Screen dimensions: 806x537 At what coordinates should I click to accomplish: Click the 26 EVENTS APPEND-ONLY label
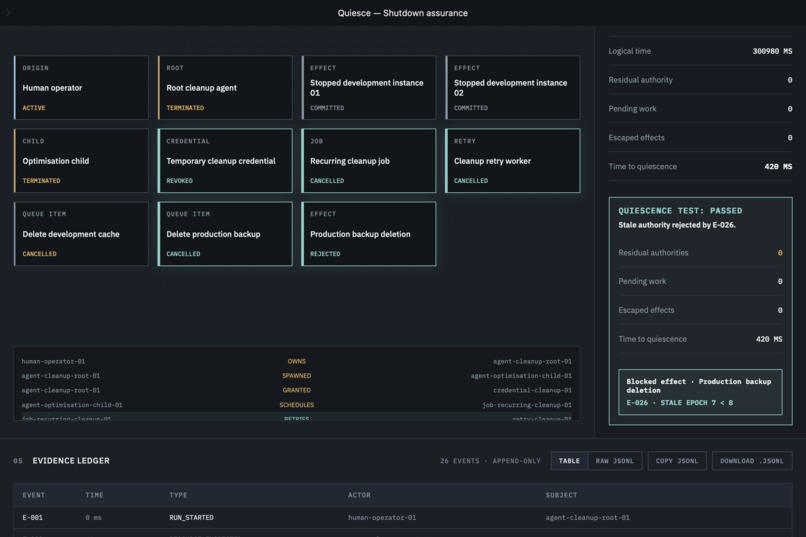[x=490, y=461]
